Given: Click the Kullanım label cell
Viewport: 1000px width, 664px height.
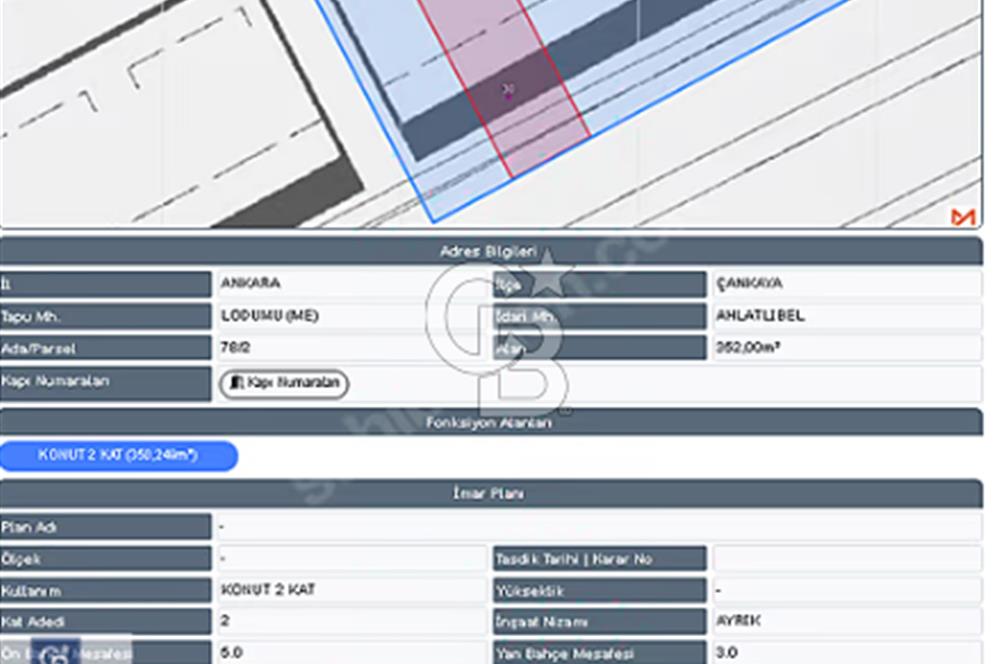Looking at the screenshot, I should pos(105,591).
